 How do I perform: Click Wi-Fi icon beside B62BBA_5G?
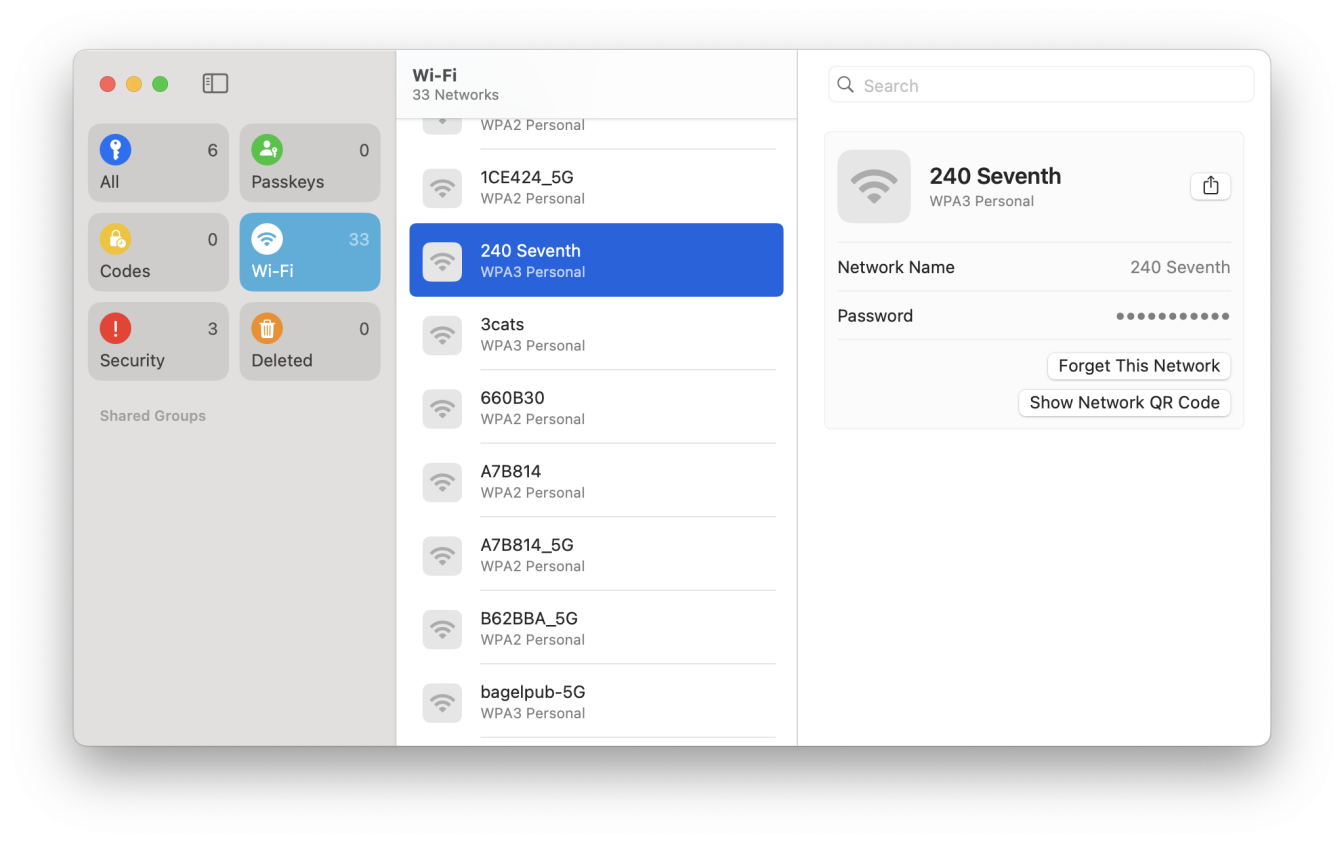pyautogui.click(x=442, y=629)
